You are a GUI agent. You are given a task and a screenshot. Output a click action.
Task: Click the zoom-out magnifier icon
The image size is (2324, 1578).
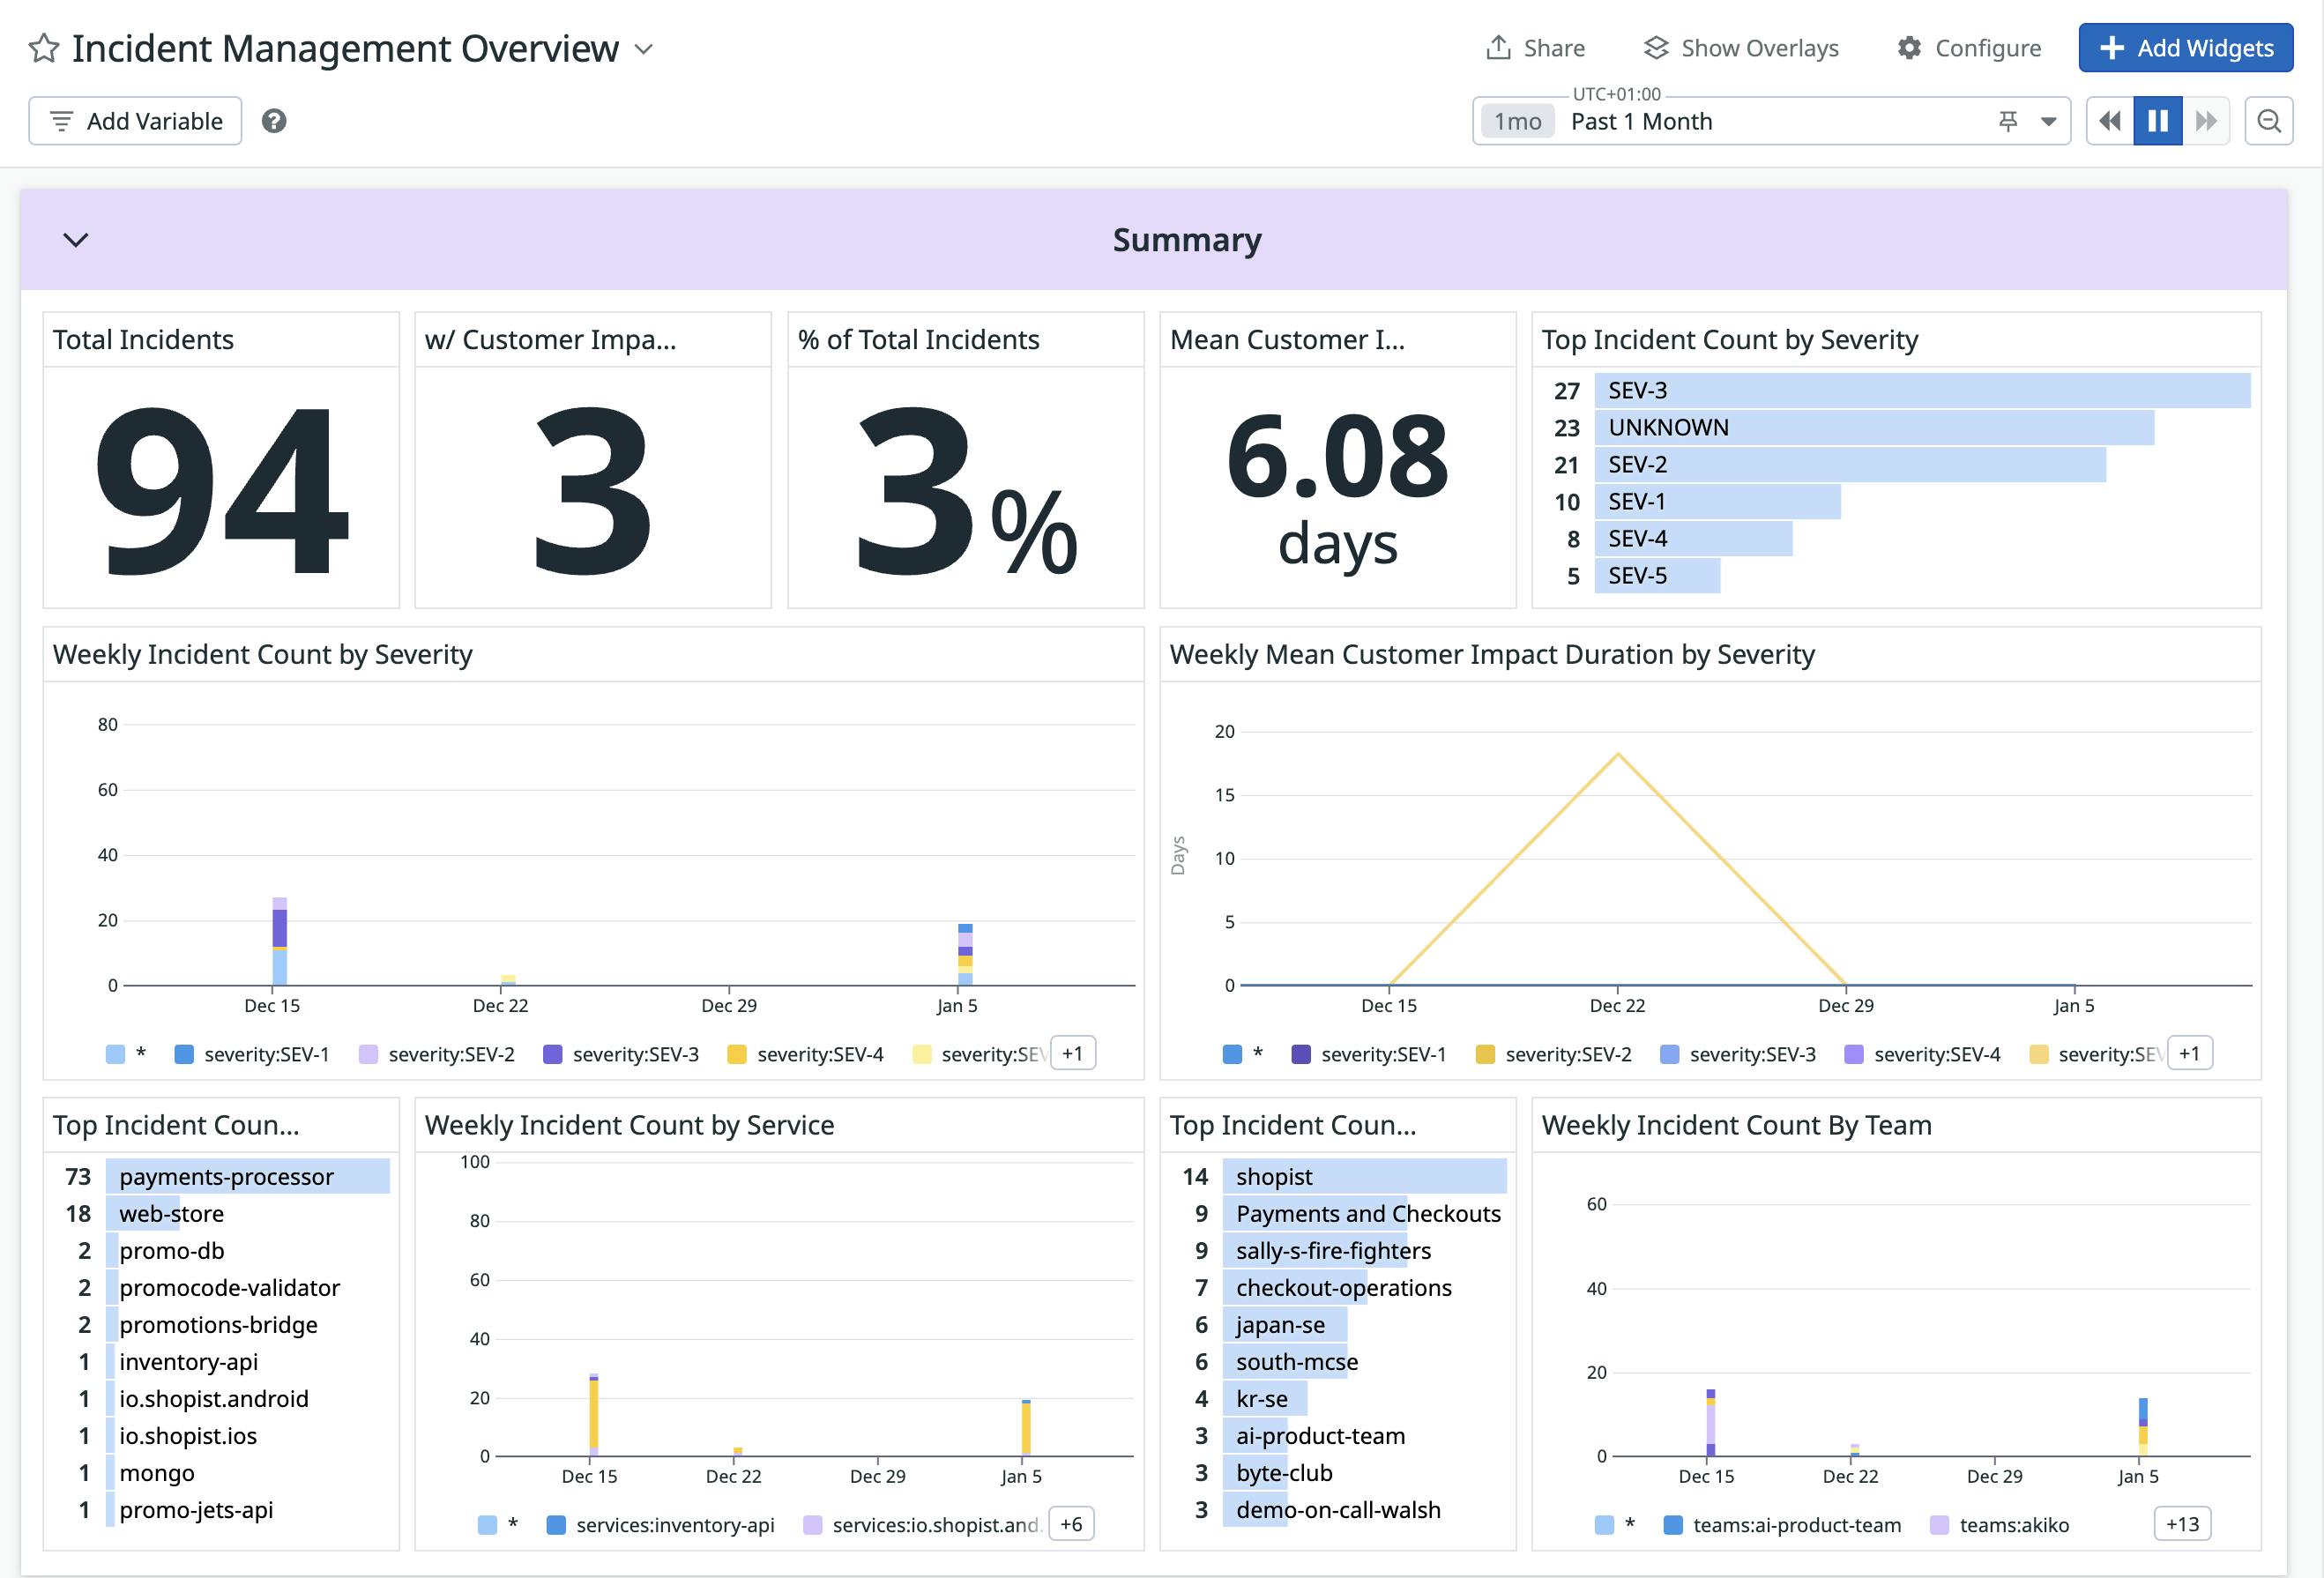(2268, 120)
